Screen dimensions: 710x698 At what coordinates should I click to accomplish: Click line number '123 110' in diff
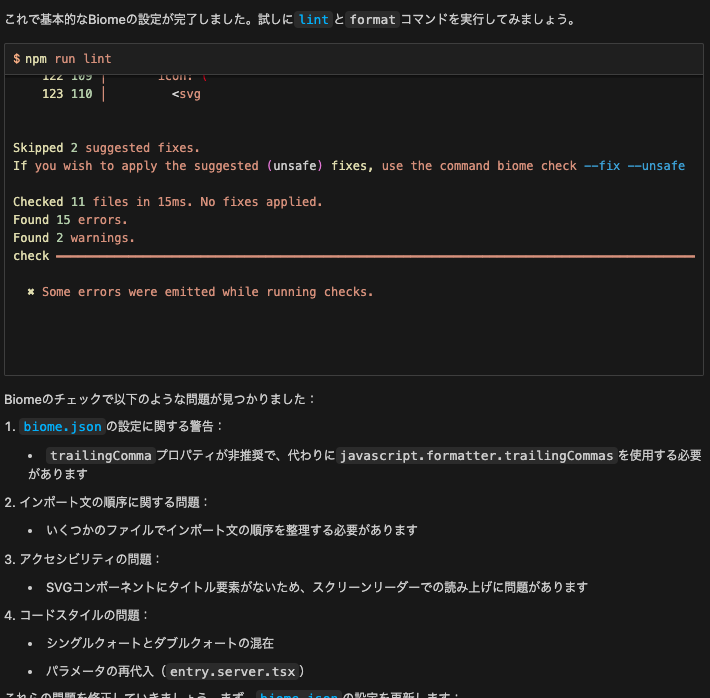point(67,94)
